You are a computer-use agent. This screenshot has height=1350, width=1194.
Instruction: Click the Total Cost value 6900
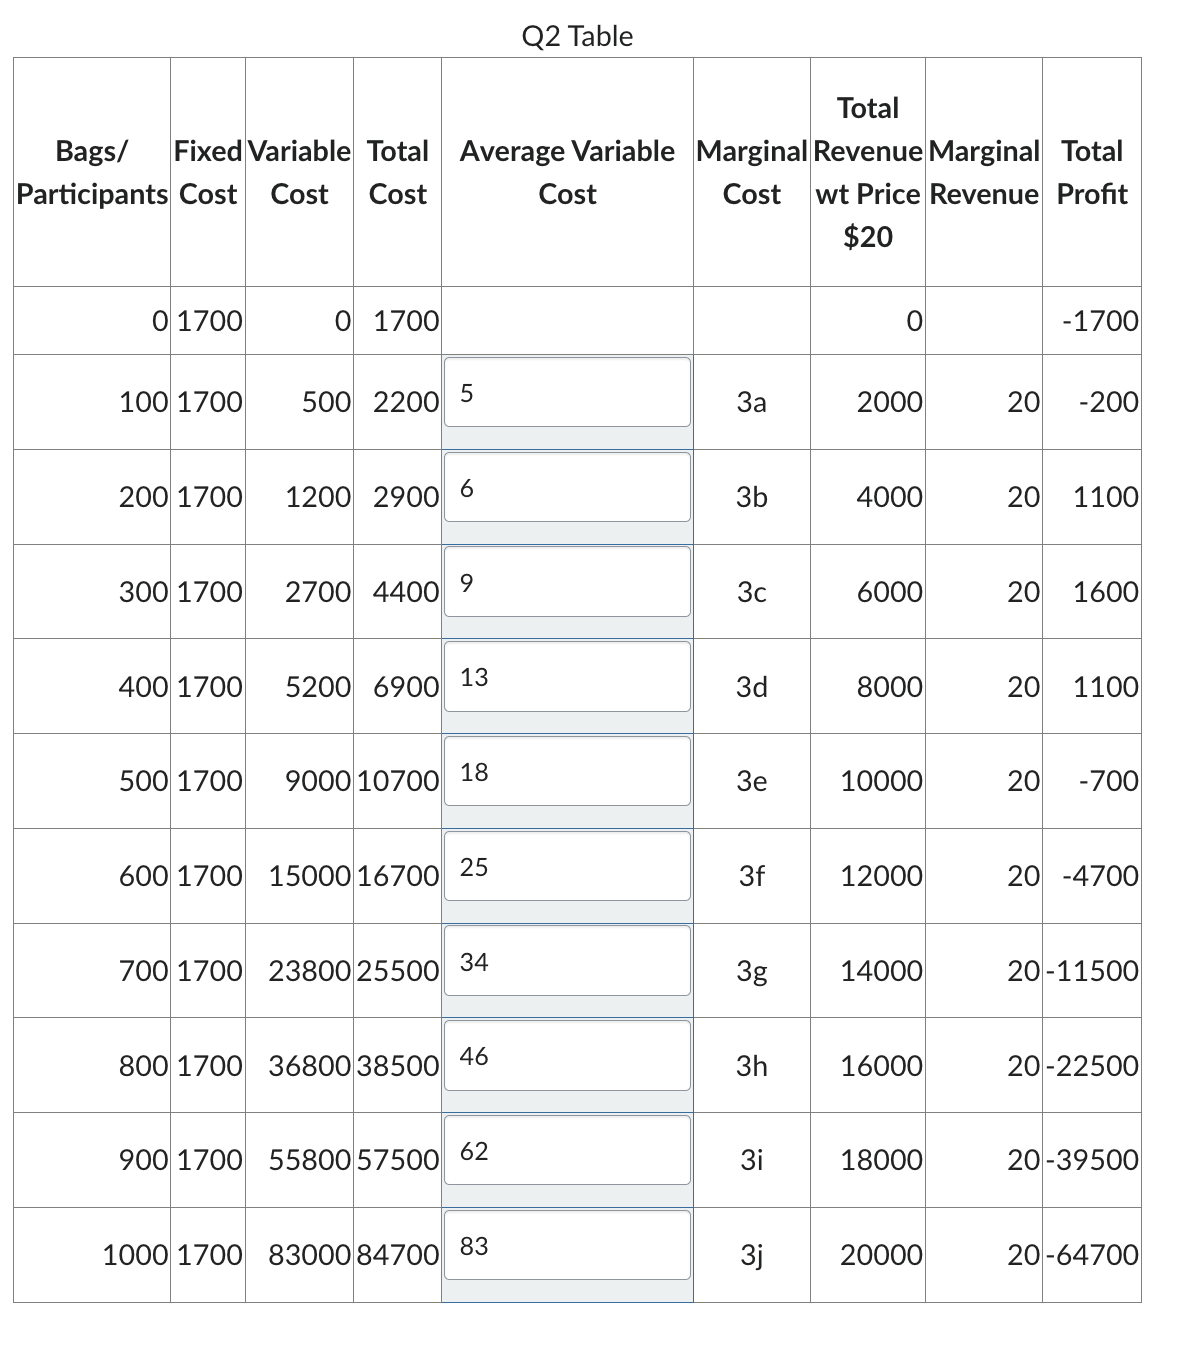point(406,687)
